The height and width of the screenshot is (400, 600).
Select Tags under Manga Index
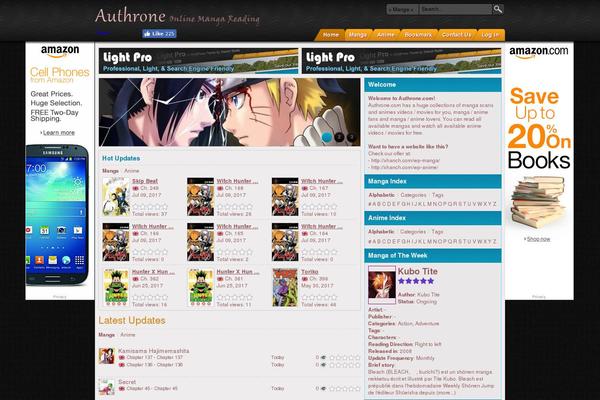tap(437, 195)
